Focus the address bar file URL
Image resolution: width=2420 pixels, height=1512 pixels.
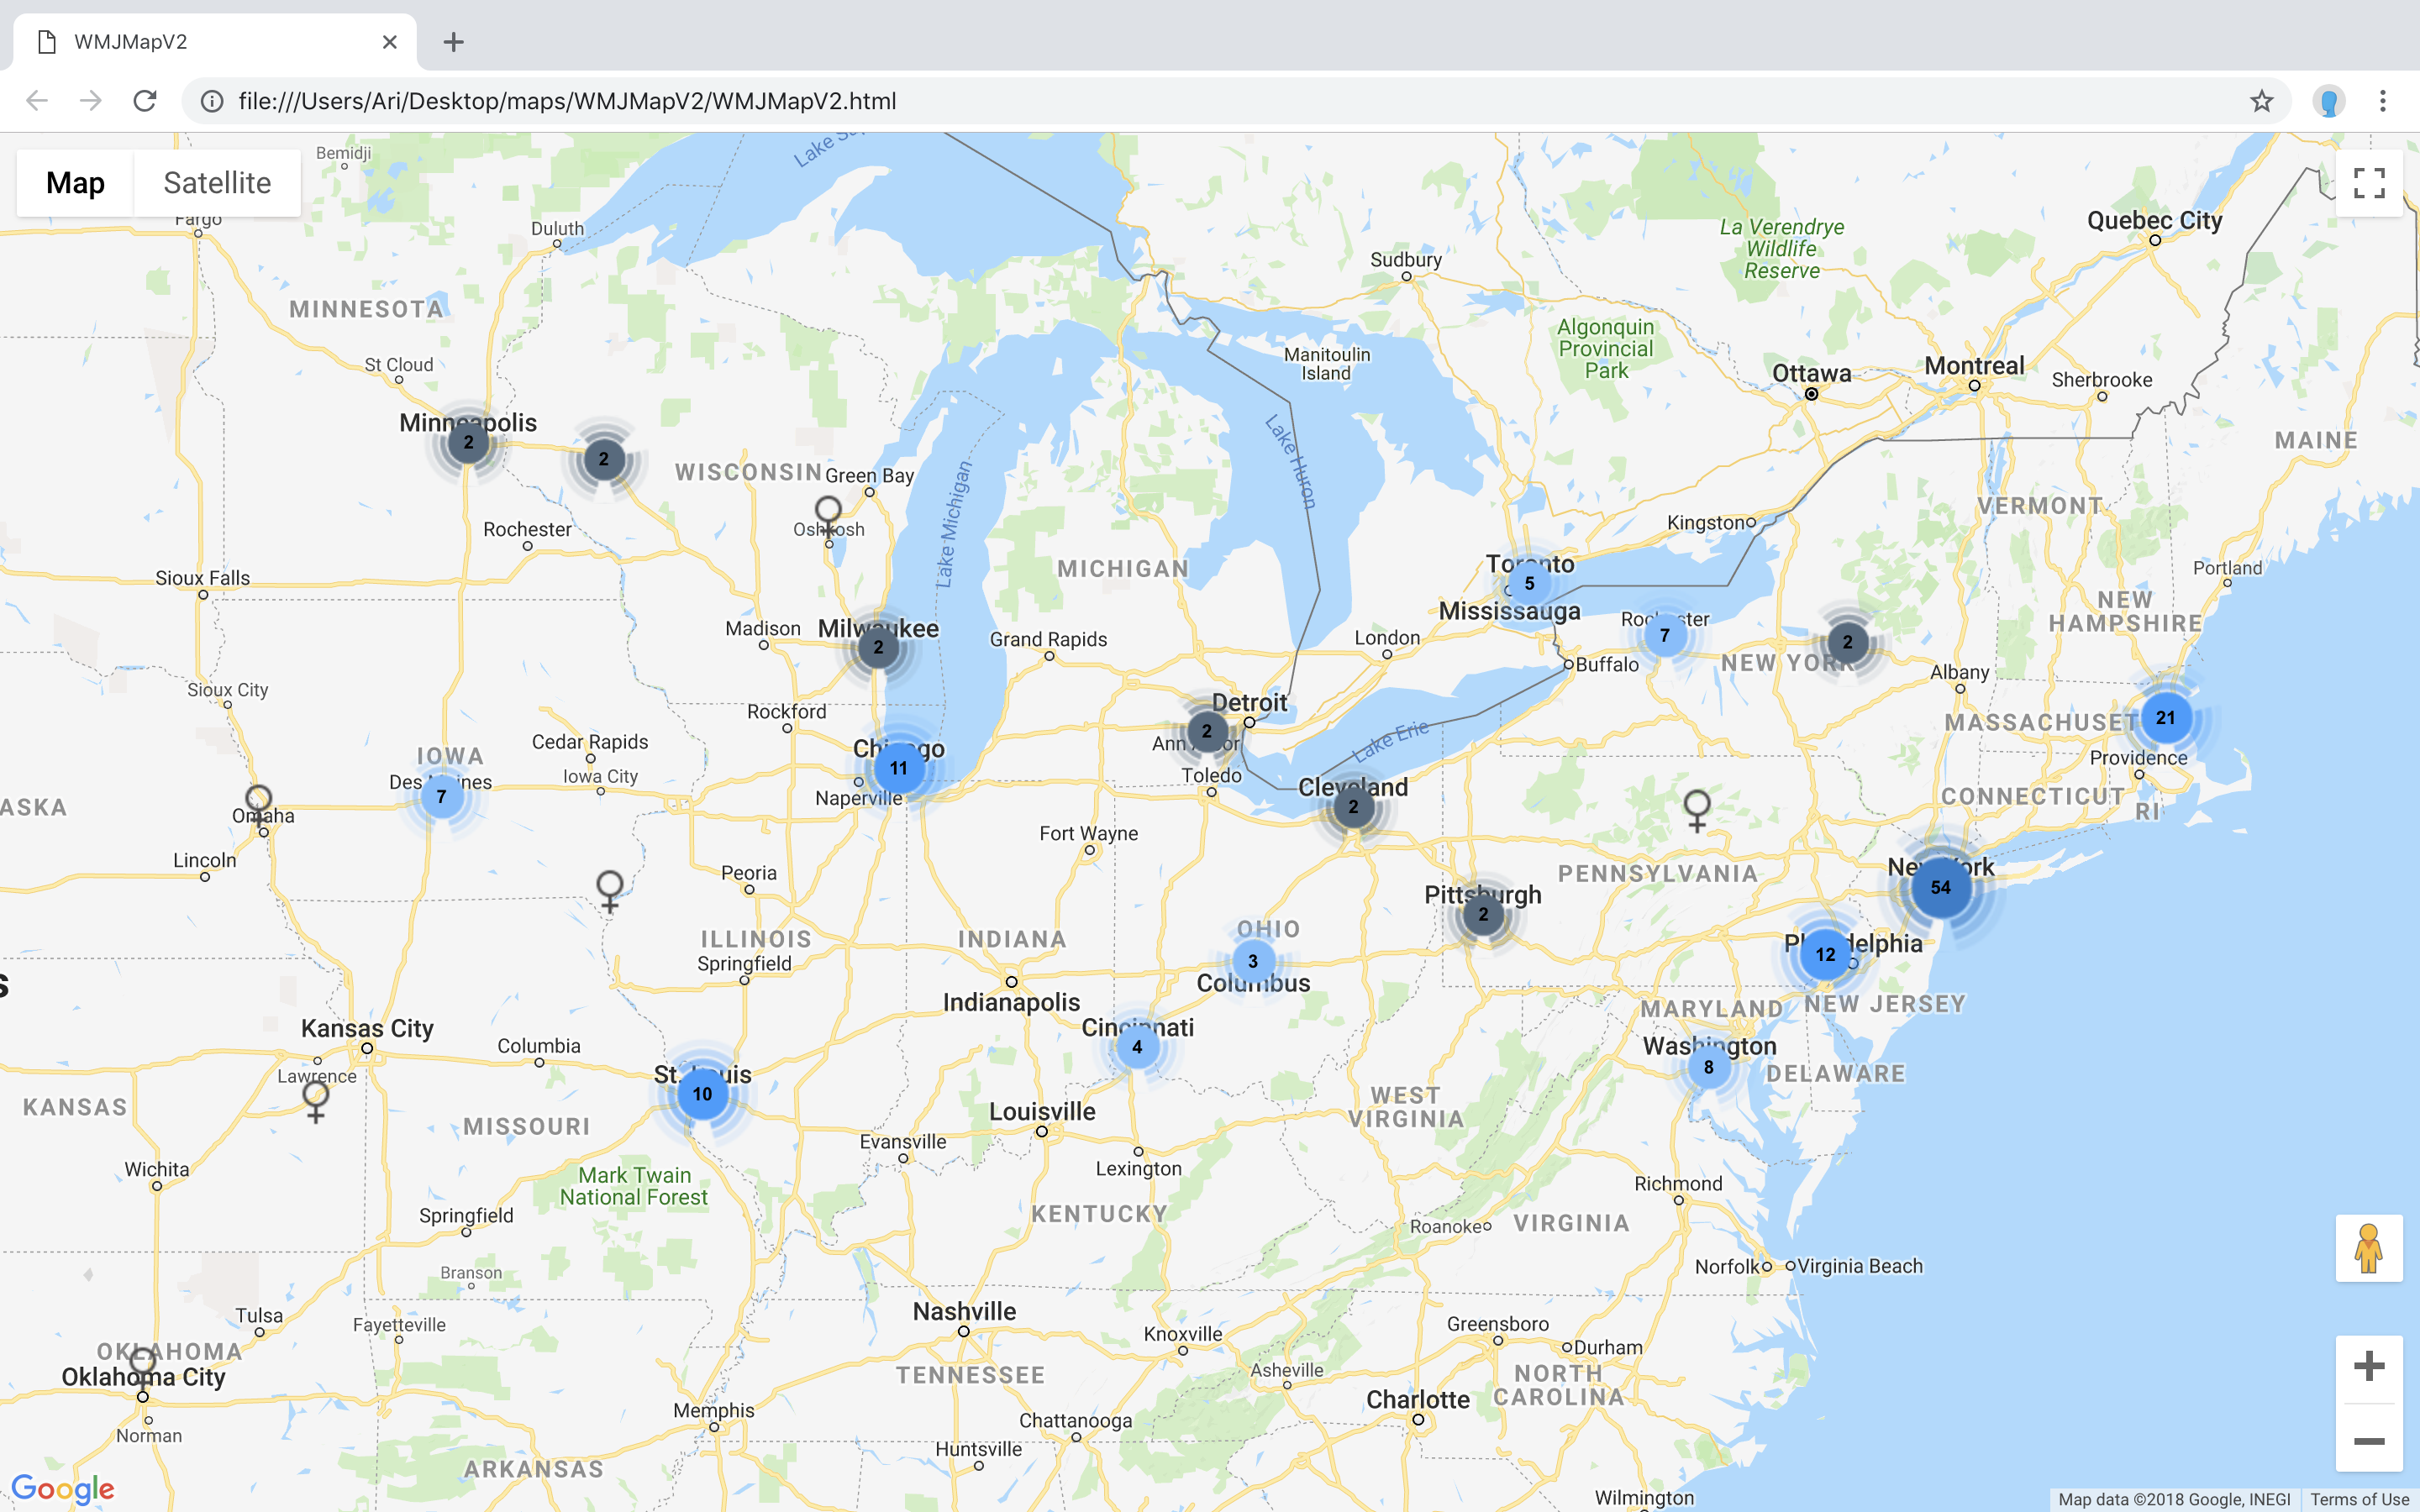tap(567, 101)
